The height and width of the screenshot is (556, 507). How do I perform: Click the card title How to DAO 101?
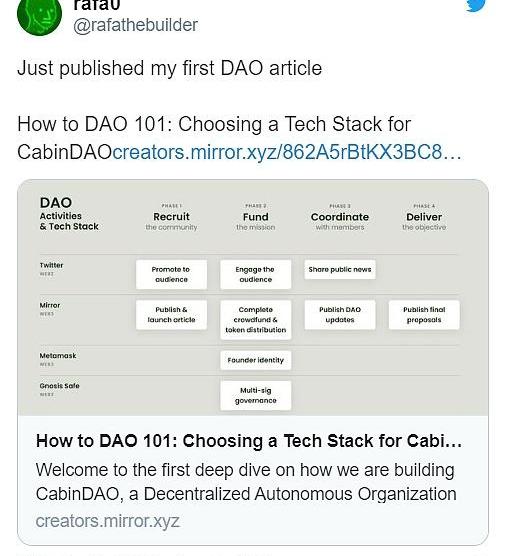[249, 441]
